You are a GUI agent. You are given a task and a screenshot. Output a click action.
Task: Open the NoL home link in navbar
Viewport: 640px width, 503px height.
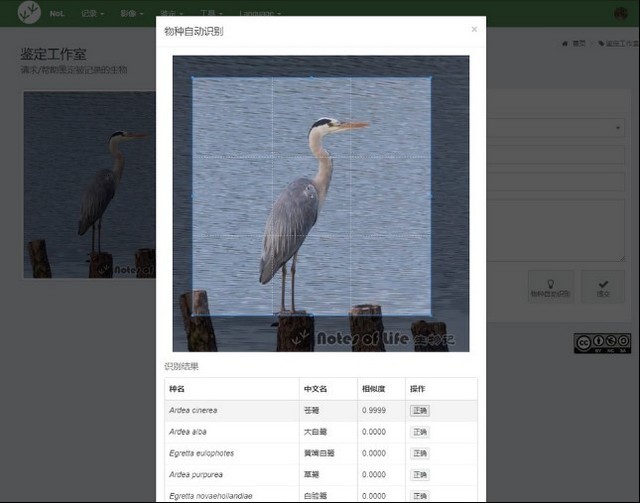coord(57,13)
